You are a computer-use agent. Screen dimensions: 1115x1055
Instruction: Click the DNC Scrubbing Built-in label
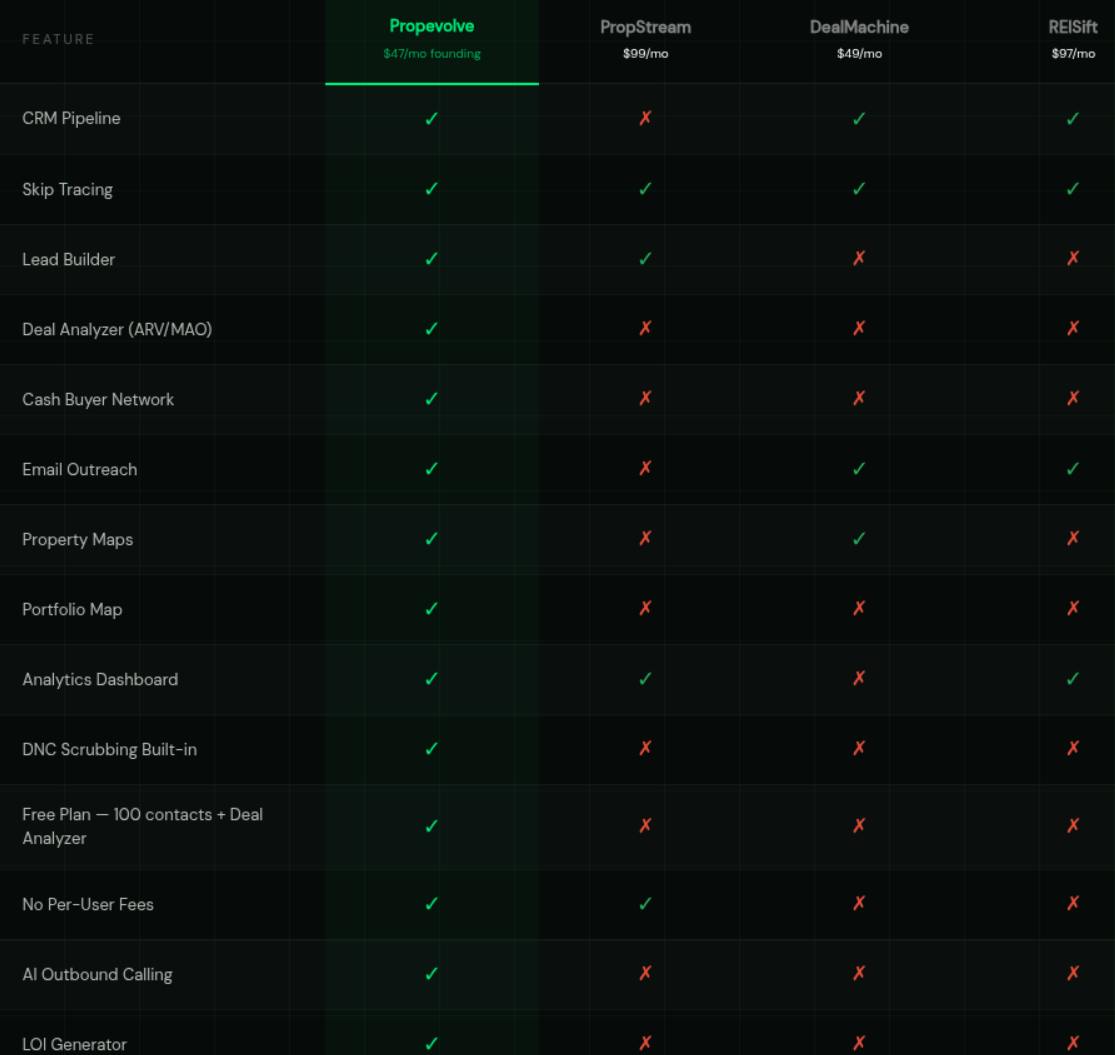[x=110, y=749]
